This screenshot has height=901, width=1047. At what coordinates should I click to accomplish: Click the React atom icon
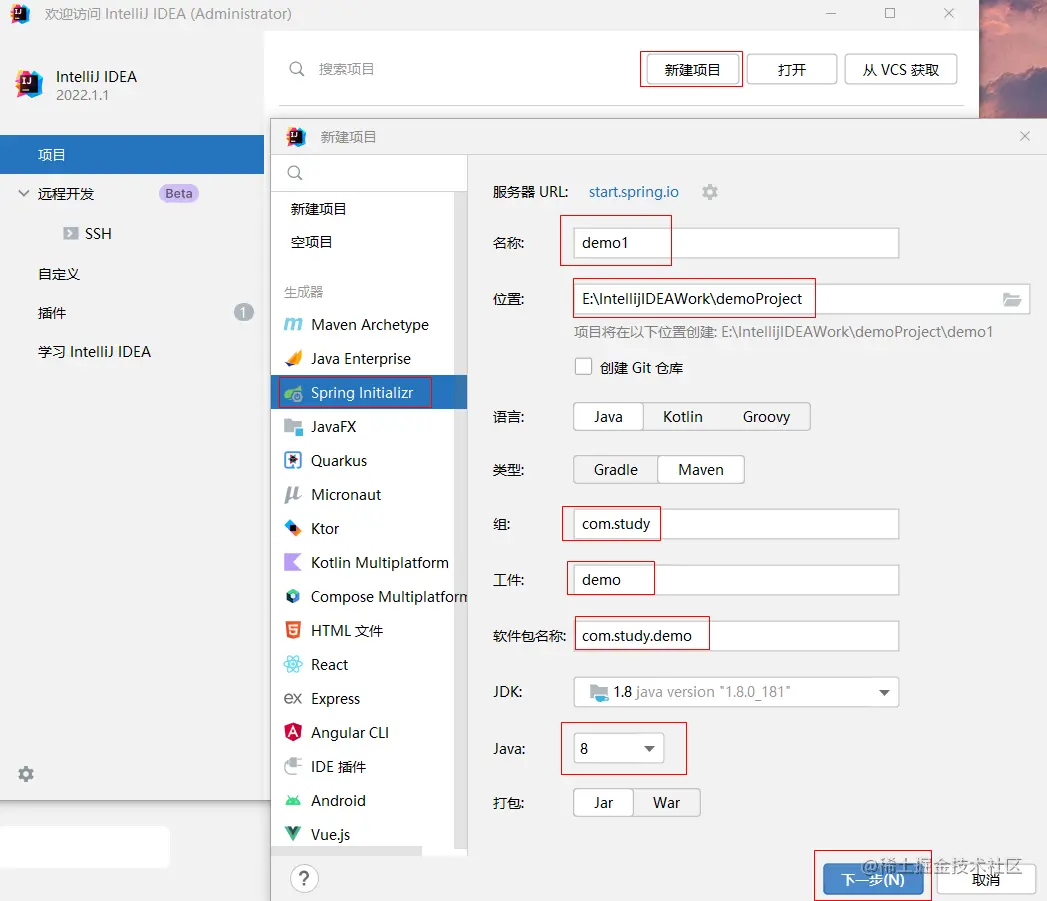292,665
